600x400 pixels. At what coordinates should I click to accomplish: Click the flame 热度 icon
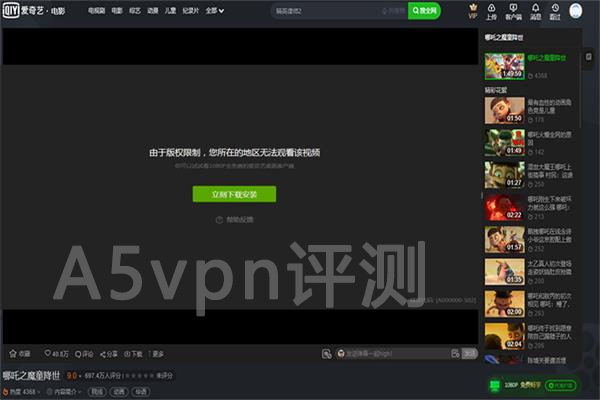[5, 392]
